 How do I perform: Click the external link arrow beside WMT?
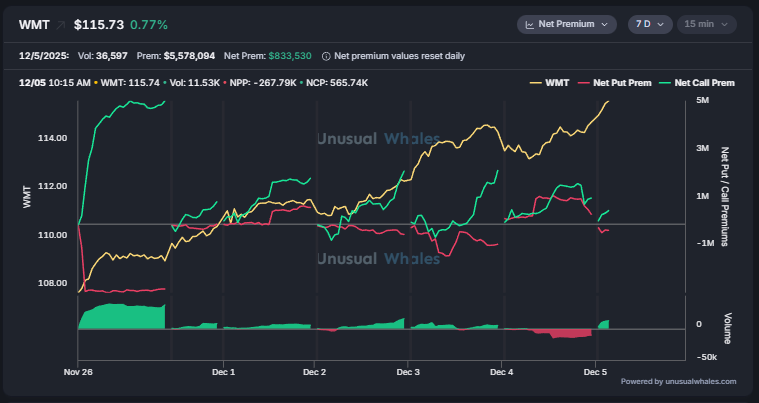pos(59,24)
